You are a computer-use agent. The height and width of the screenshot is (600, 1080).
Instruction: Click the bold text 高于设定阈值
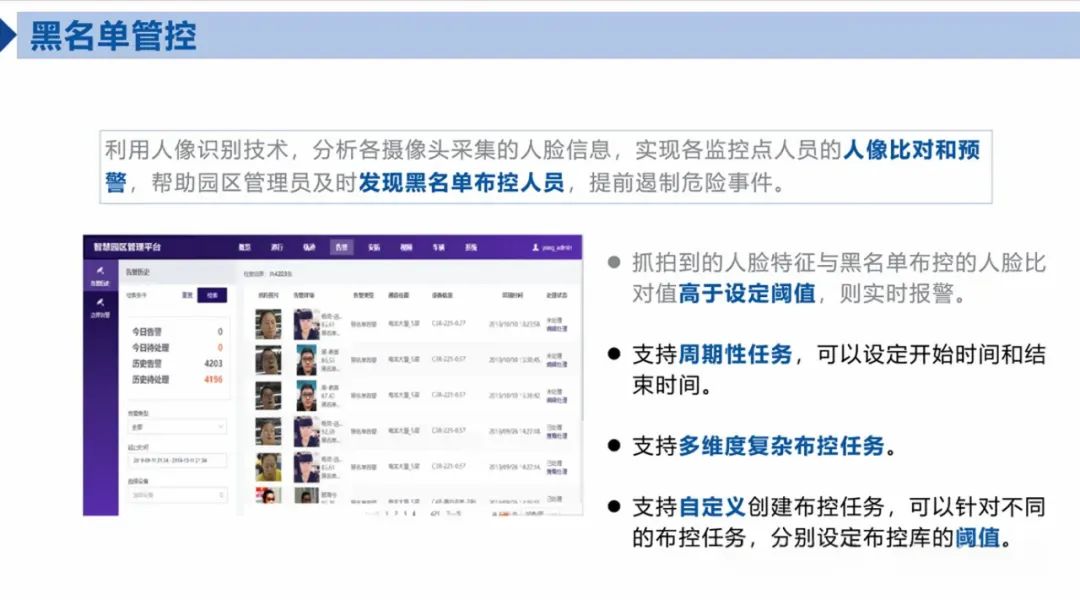[747, 293]
